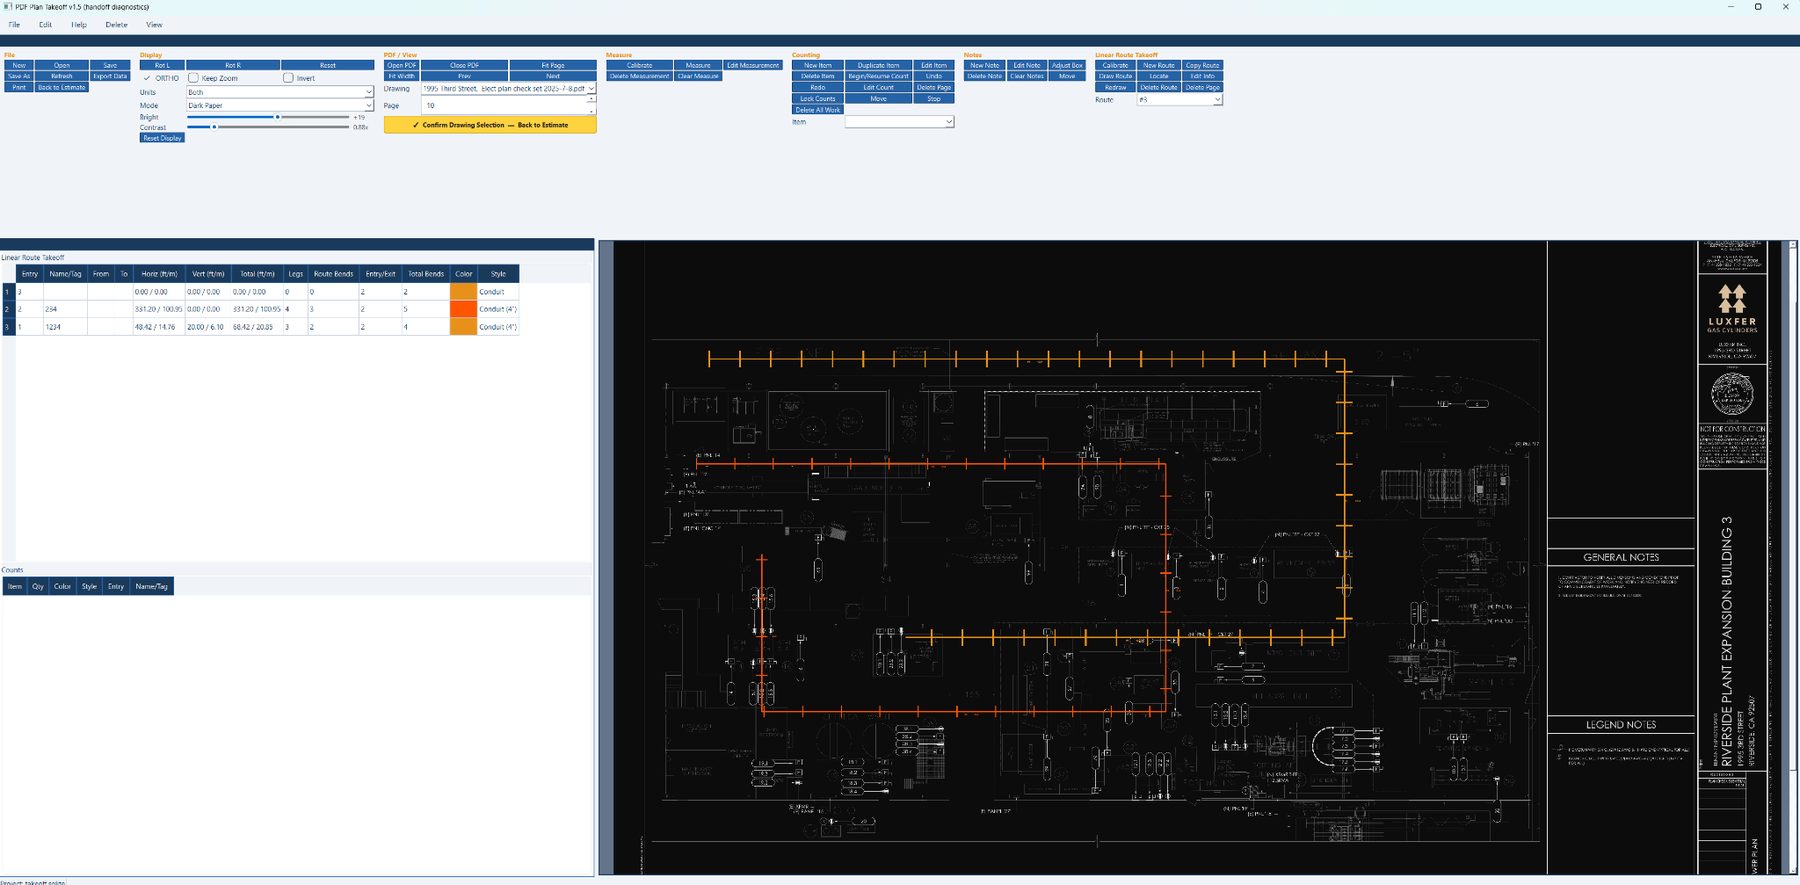Viewport: 1800px width, 885px height.
Task: Click the Refresh button
Action: click(x=62, y=76)
